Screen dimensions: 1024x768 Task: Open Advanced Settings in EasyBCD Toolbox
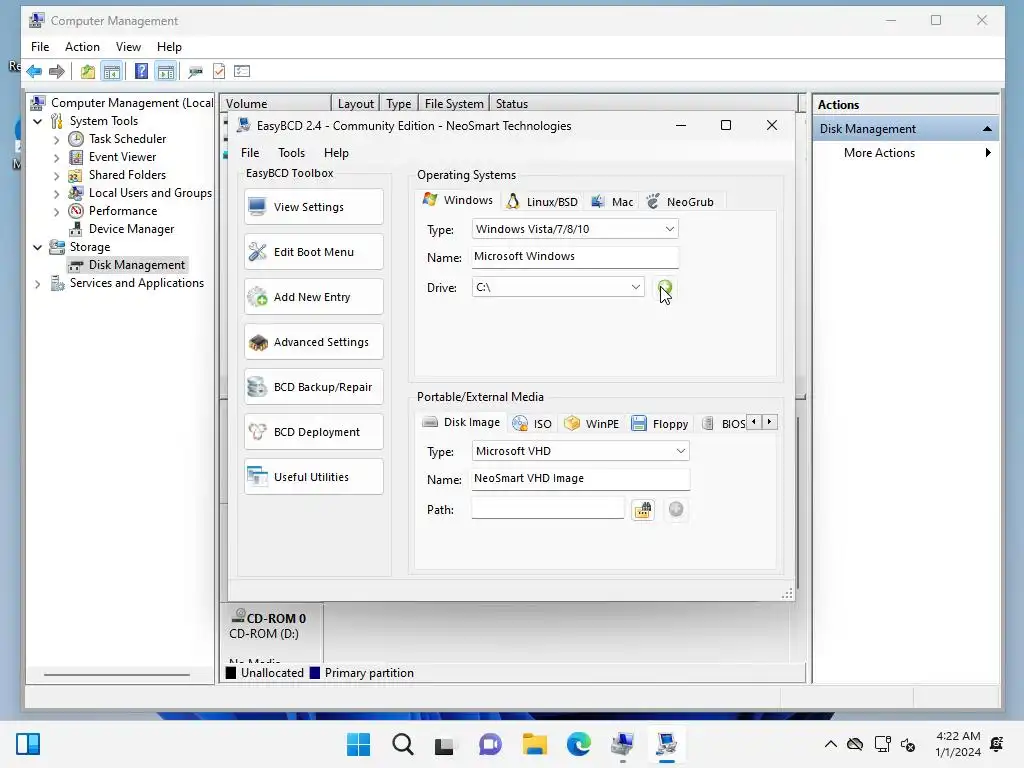tap(314, 342)
